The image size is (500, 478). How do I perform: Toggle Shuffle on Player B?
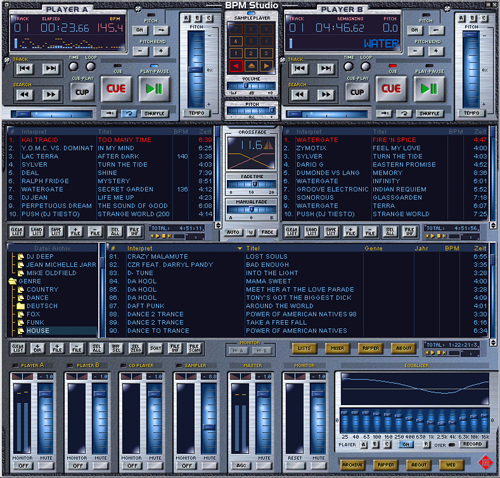pos(430,114)
